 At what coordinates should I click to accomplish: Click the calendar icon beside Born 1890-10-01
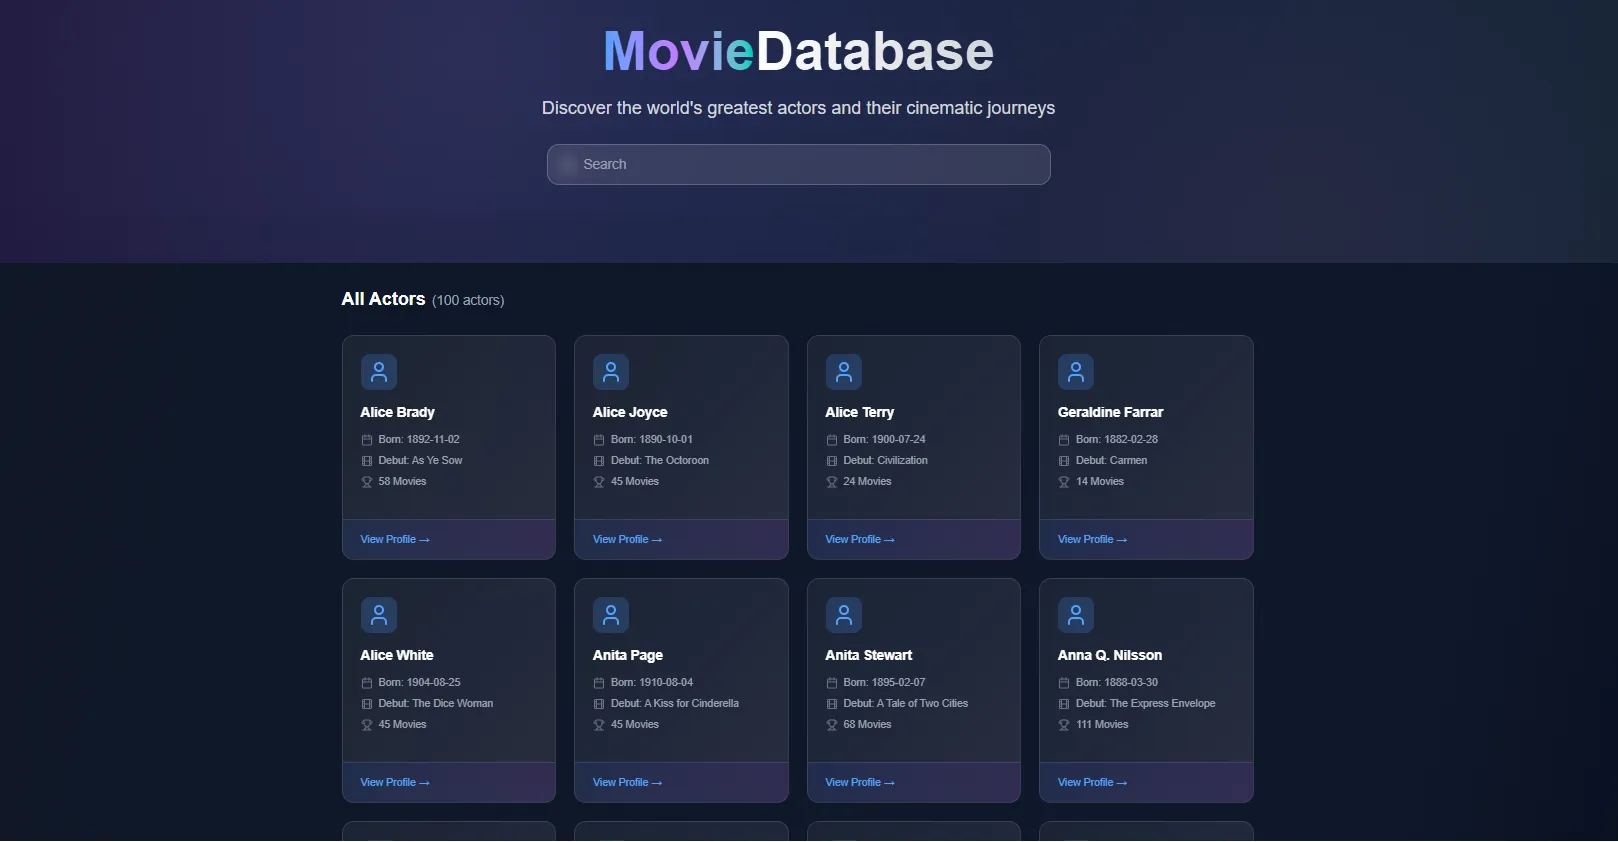pyautogui.click(x=599, y=440)
